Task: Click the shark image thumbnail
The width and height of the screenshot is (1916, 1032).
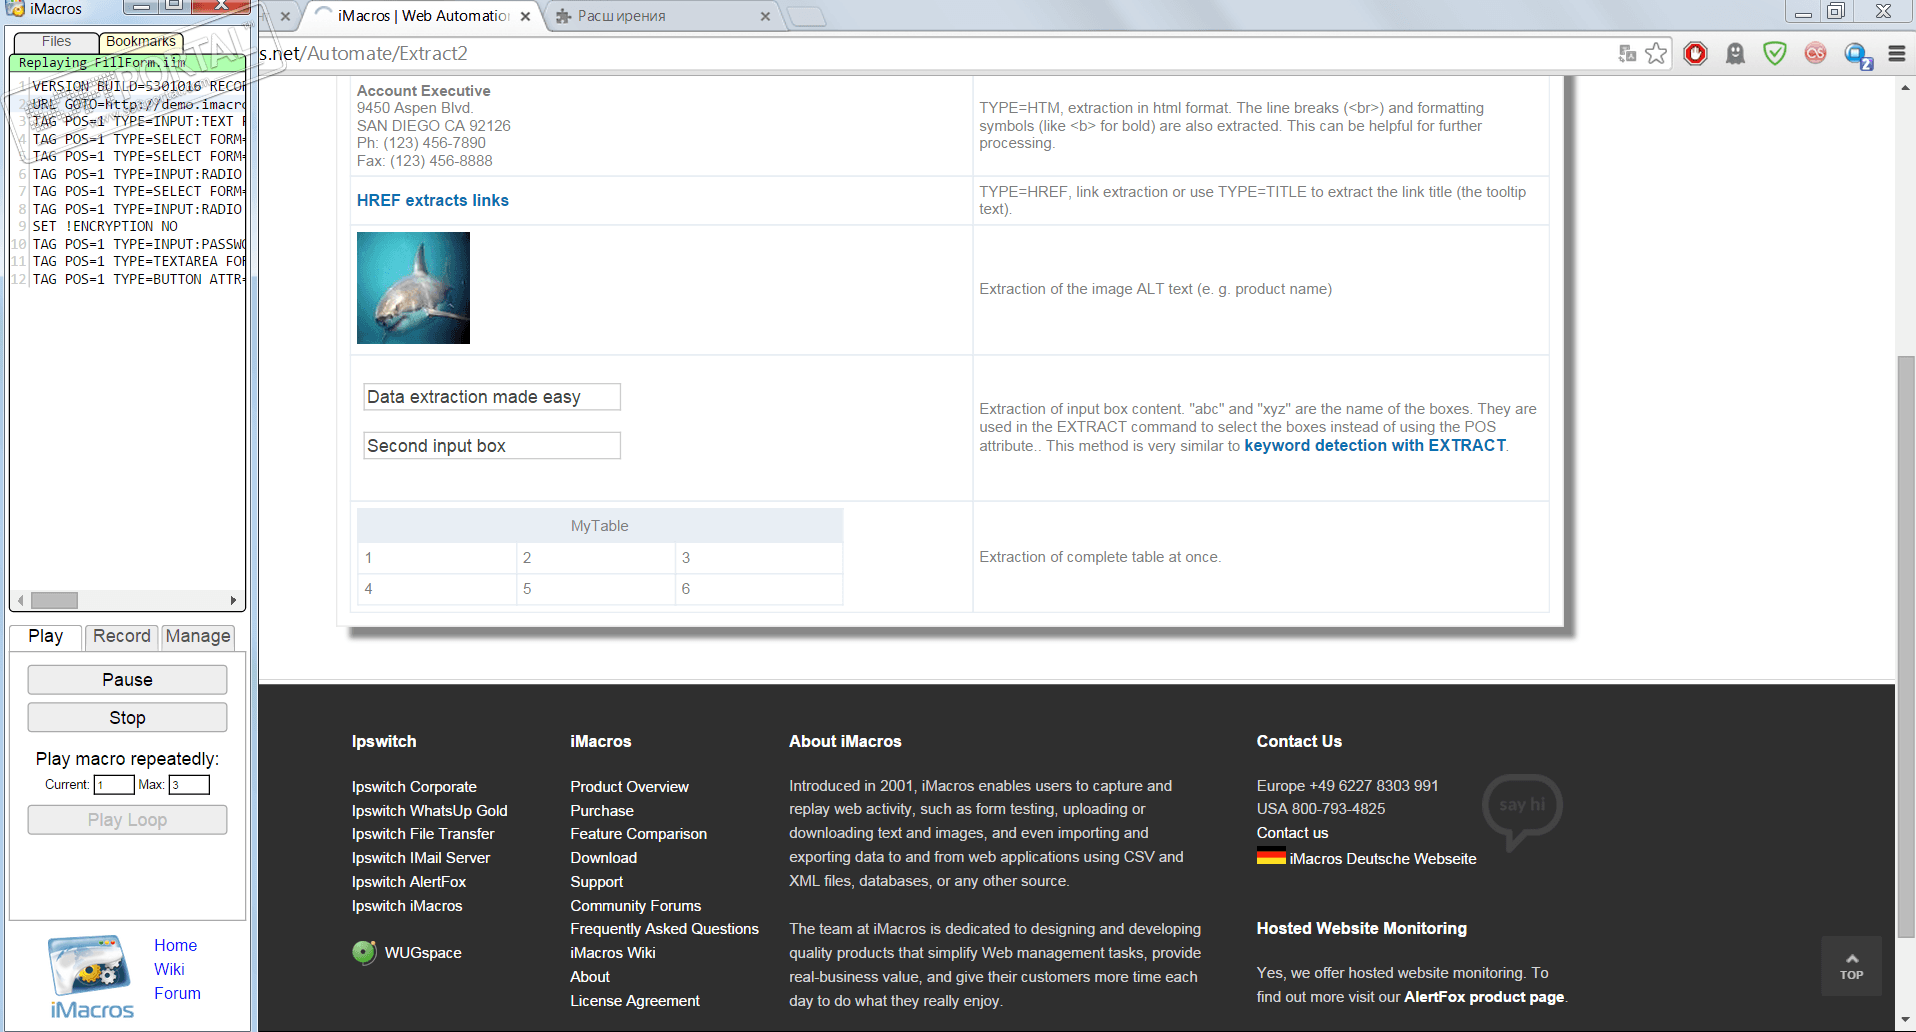Action: click(413, 288)
